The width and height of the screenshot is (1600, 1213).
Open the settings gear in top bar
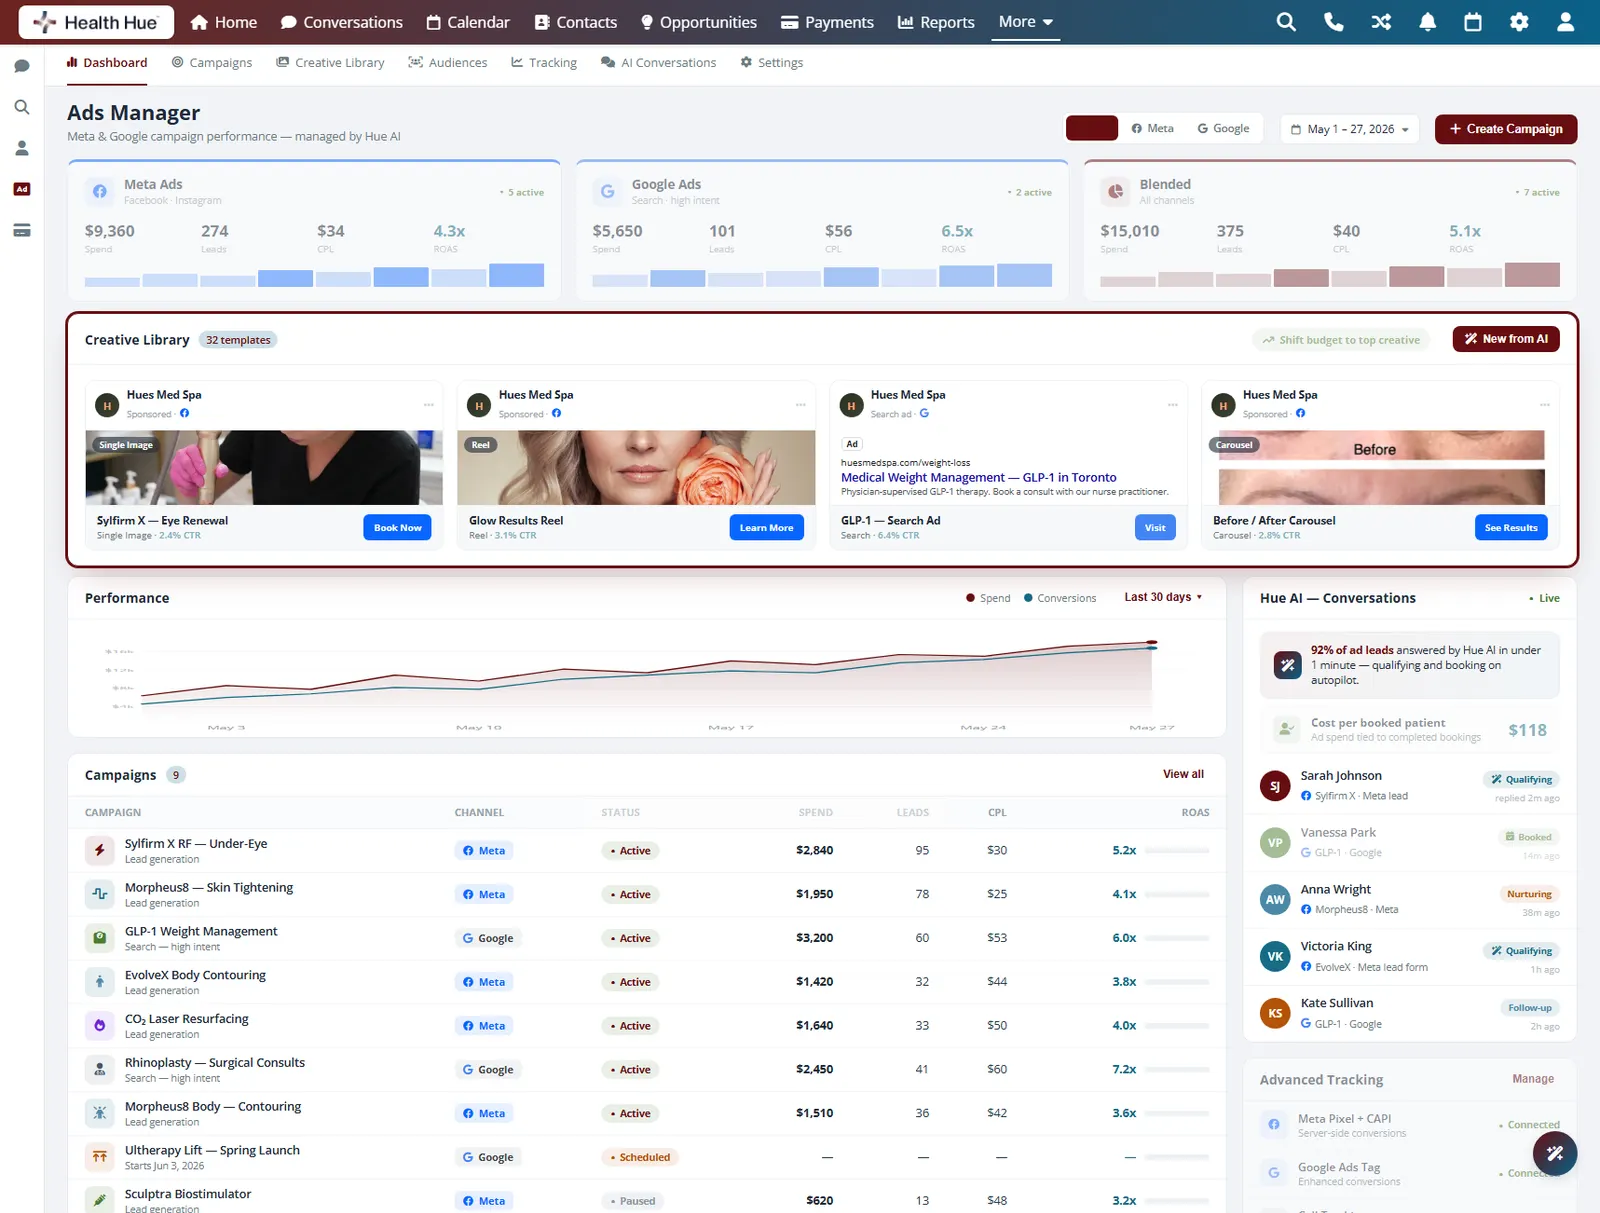pyautogui.click(x=1519, y=22)
